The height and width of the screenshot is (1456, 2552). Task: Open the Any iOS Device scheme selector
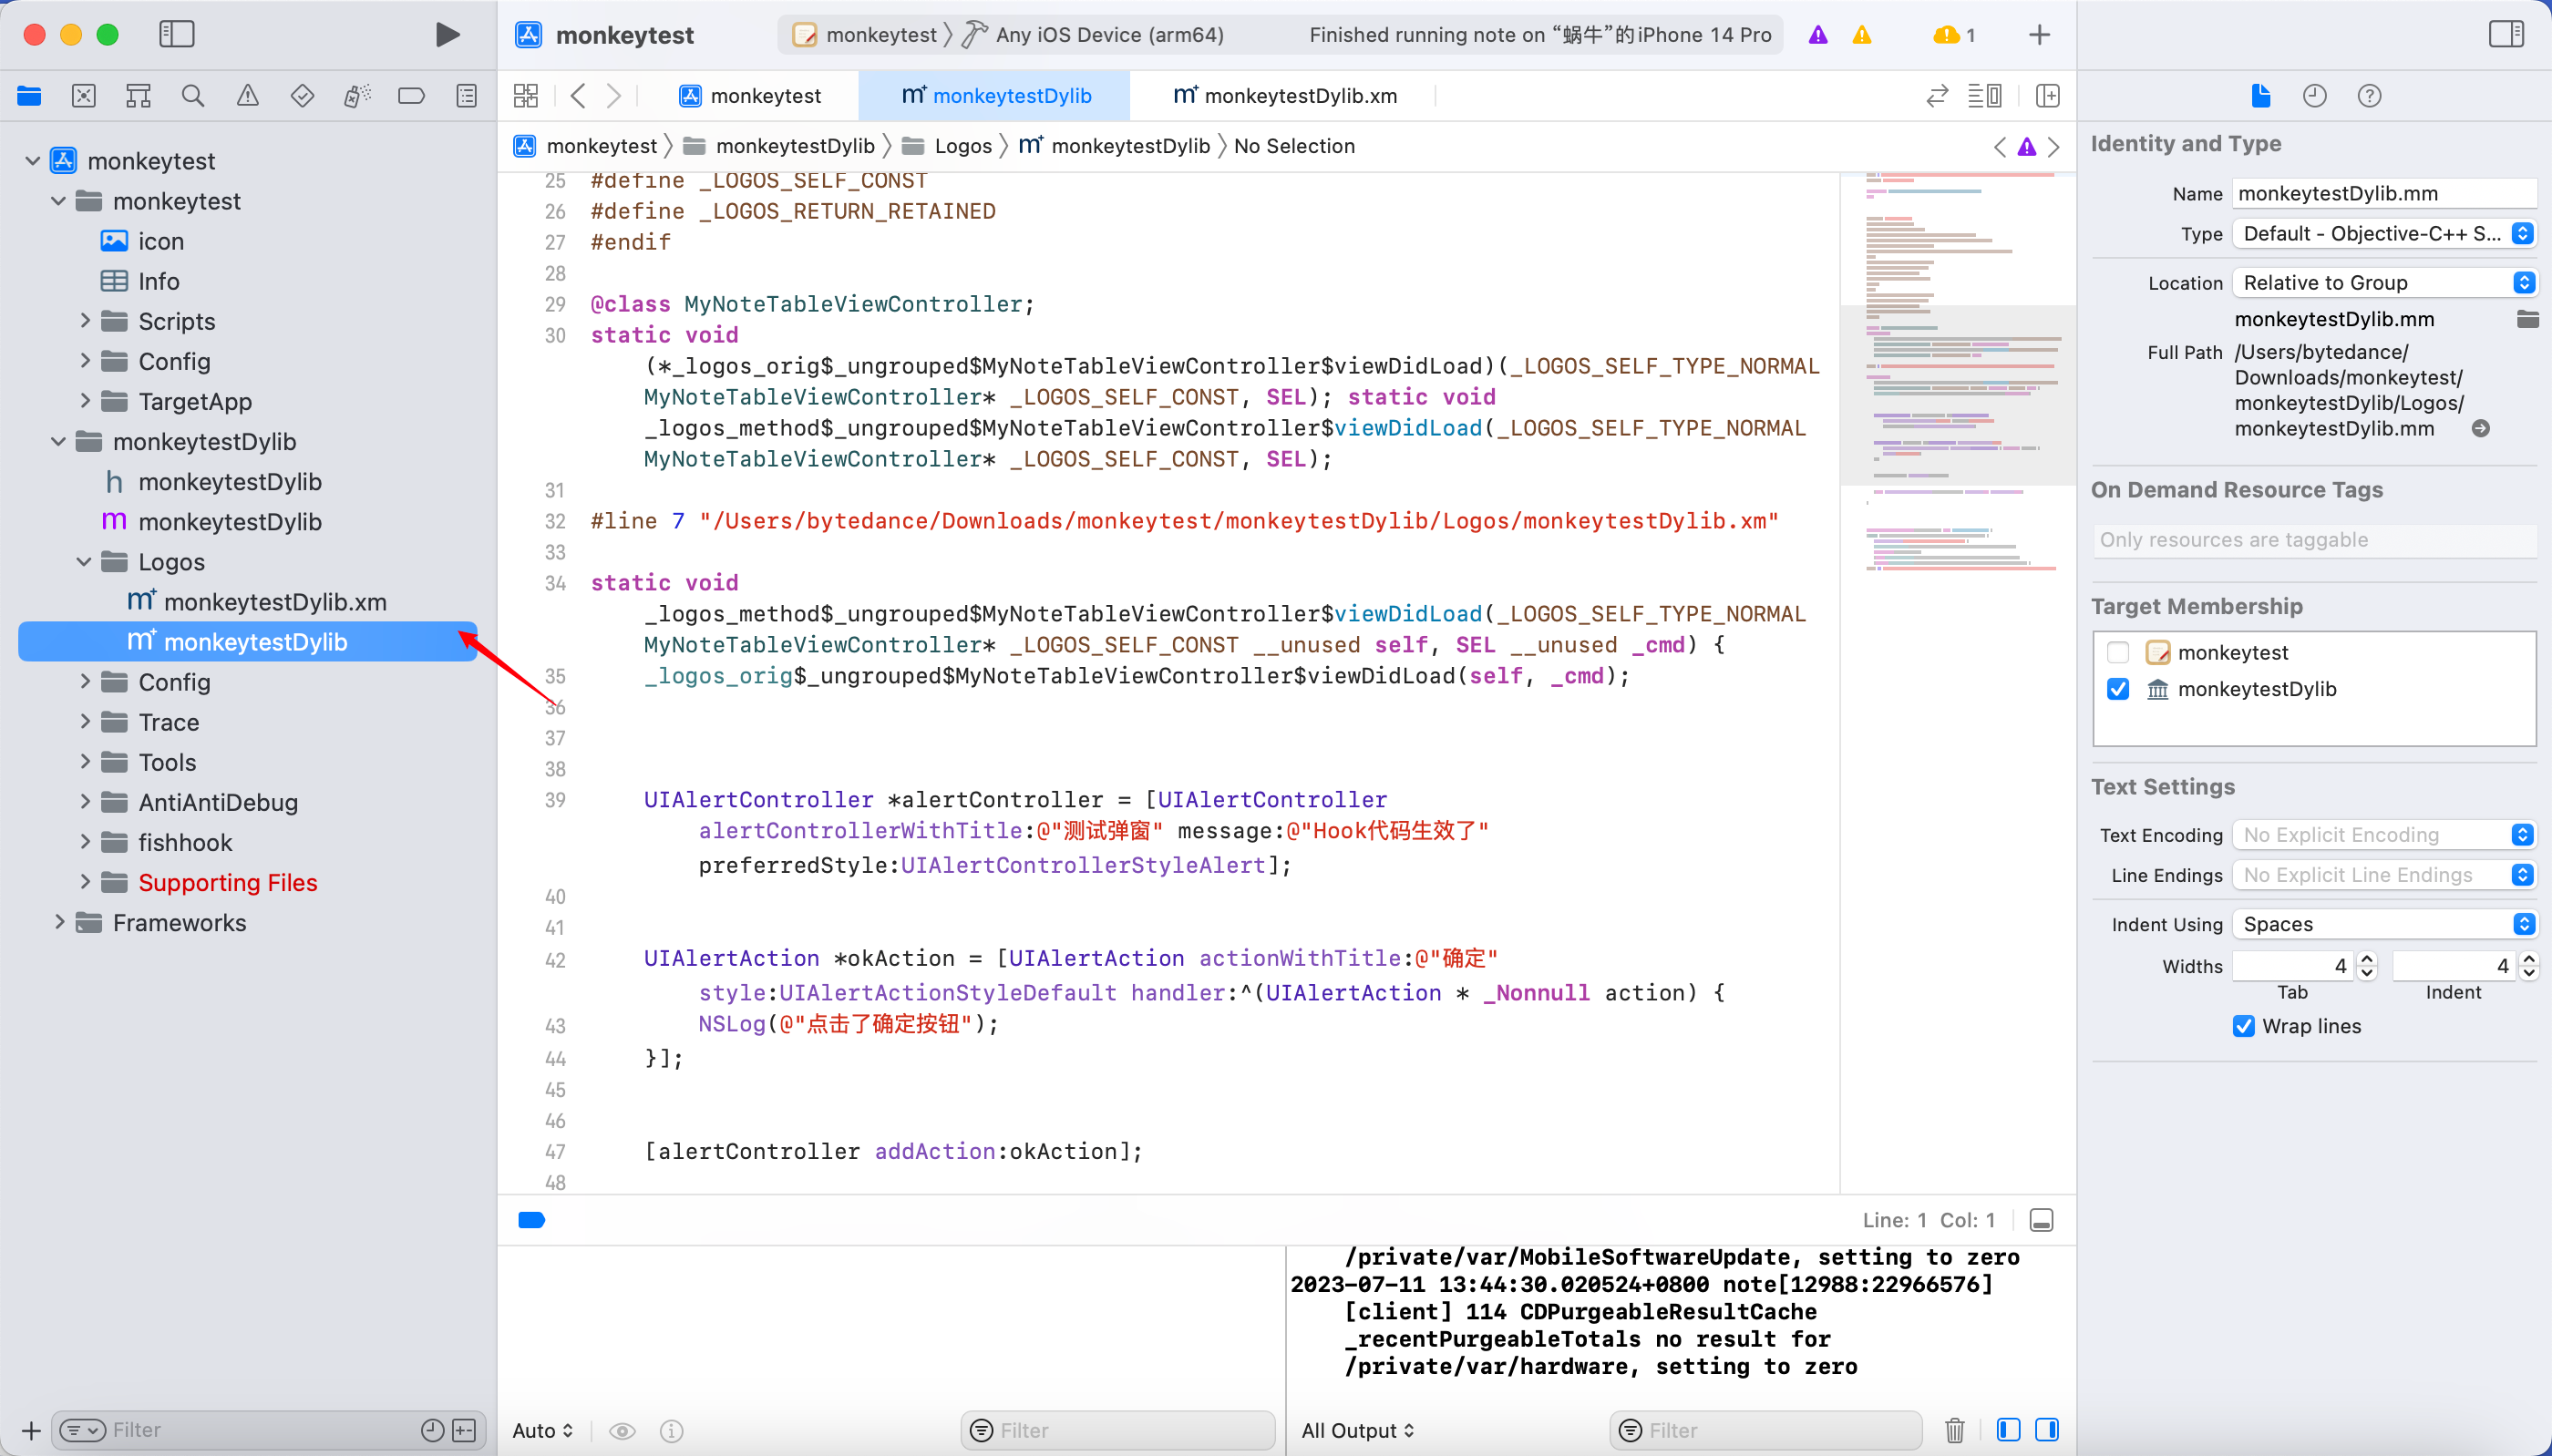point(1108,33)
